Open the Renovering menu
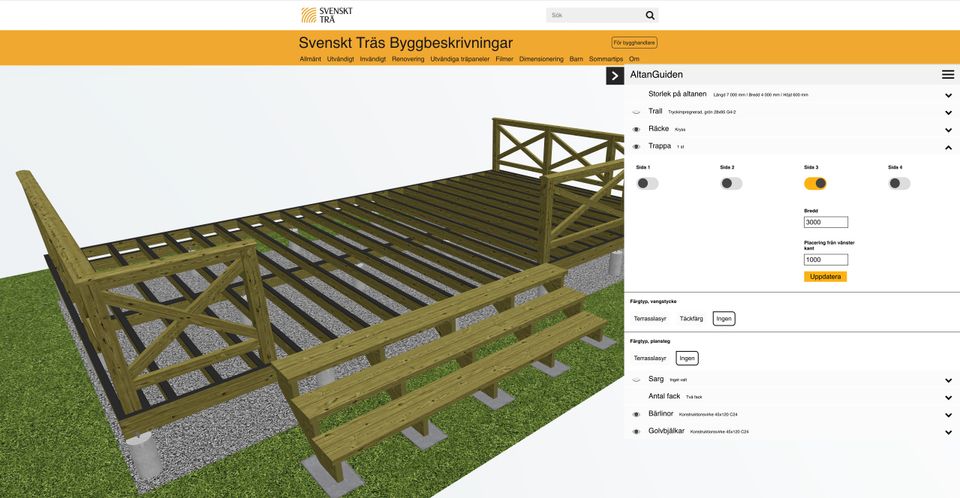 click(x=408, y=59)
